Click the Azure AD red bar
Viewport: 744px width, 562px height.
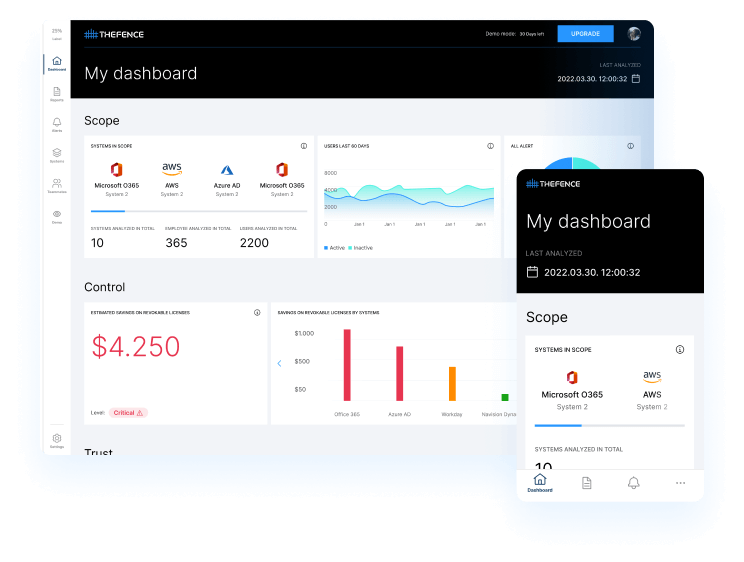click(400, 374)
